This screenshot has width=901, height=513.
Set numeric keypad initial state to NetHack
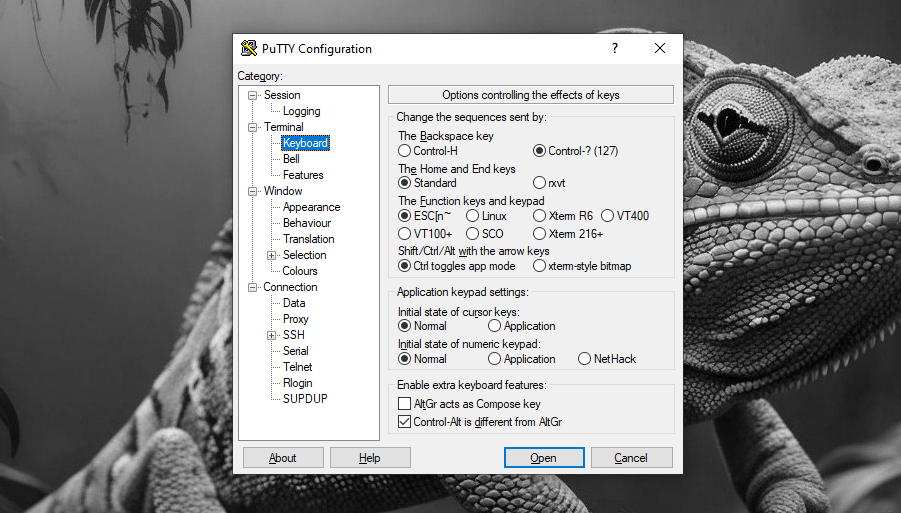[585, 359]
